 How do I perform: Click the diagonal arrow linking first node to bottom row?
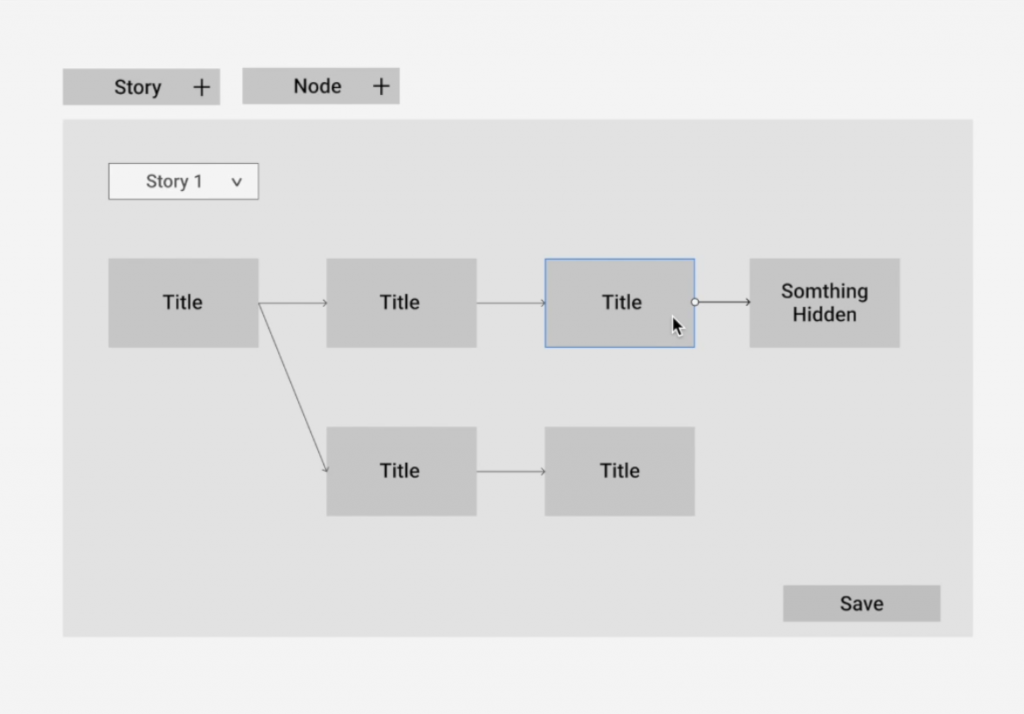coord(293,387)
